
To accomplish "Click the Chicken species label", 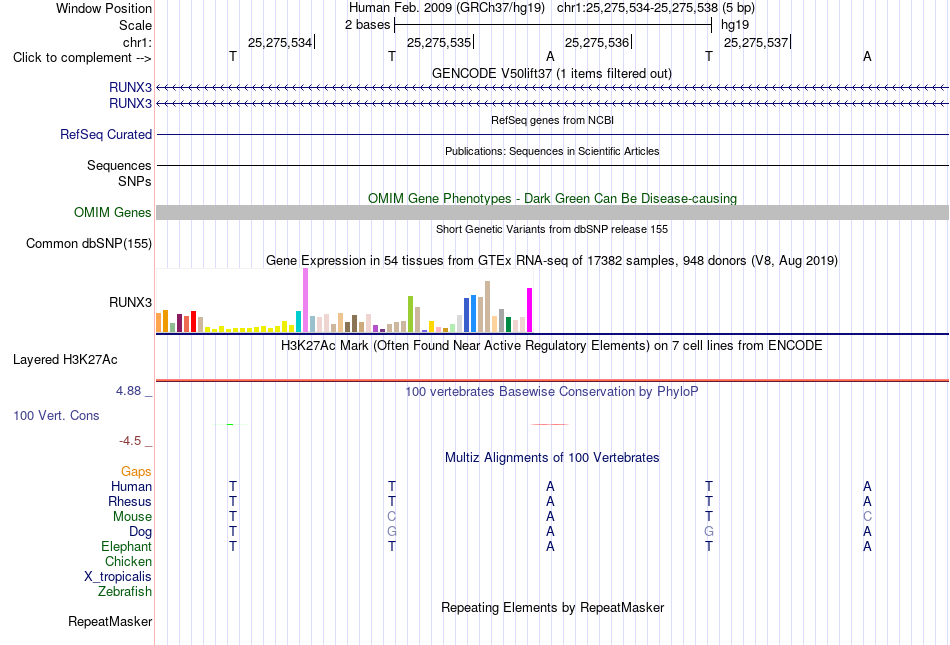I will point(128,561).
